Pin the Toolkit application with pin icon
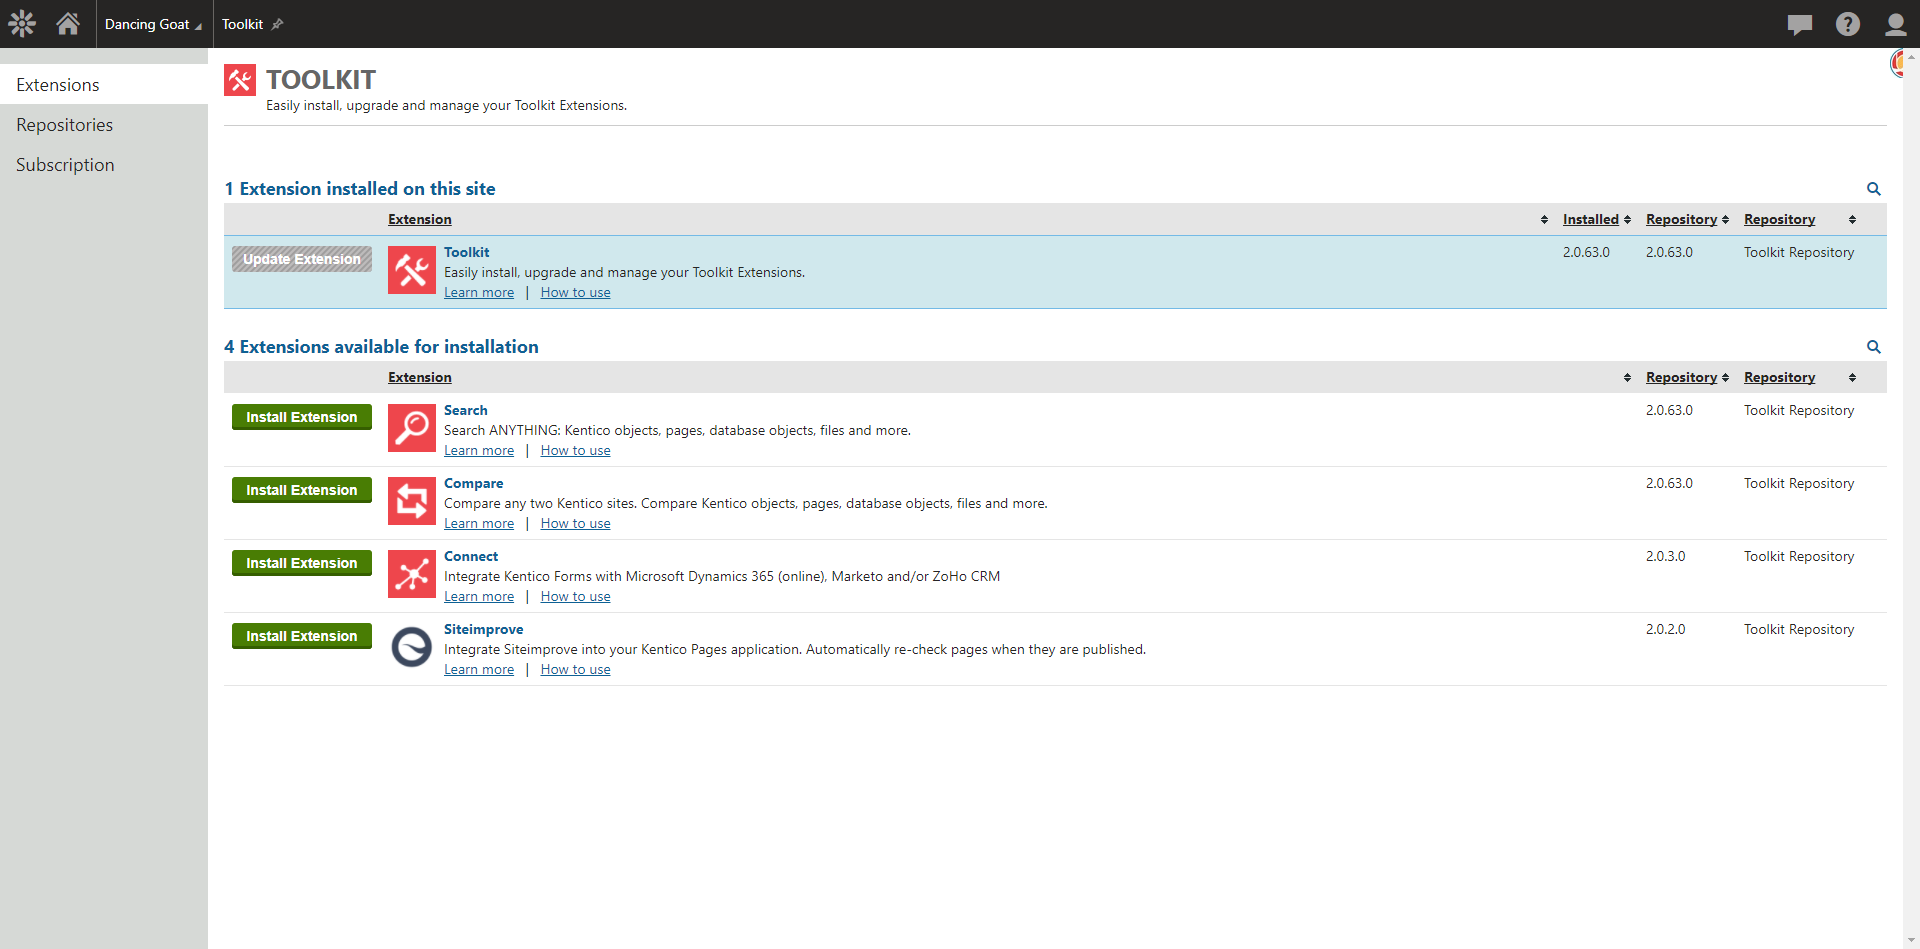The height and width of the screenshot is (949, 1920). (278, 24)
